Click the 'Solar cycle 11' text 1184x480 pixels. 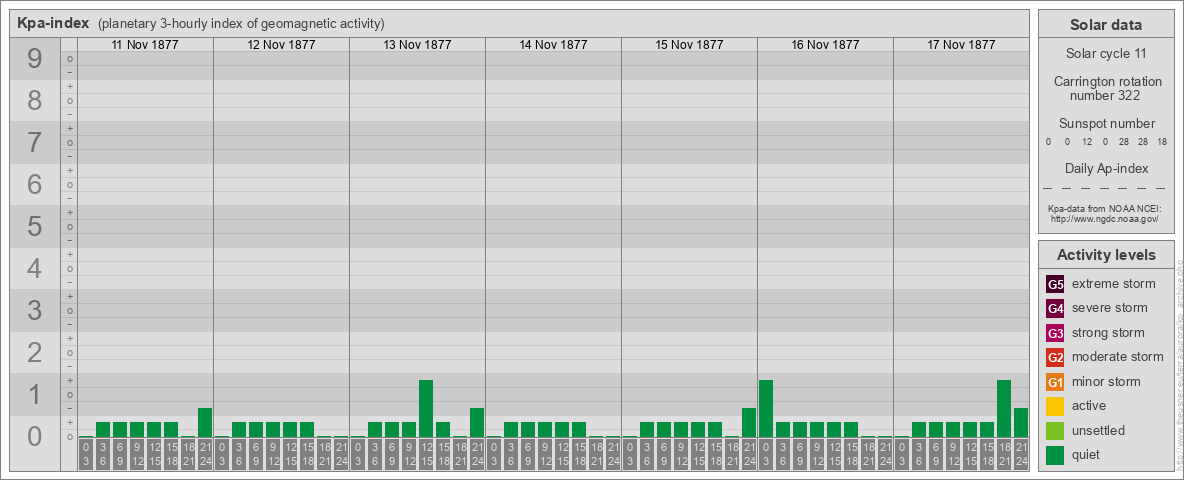click(x=1106, y=54)
